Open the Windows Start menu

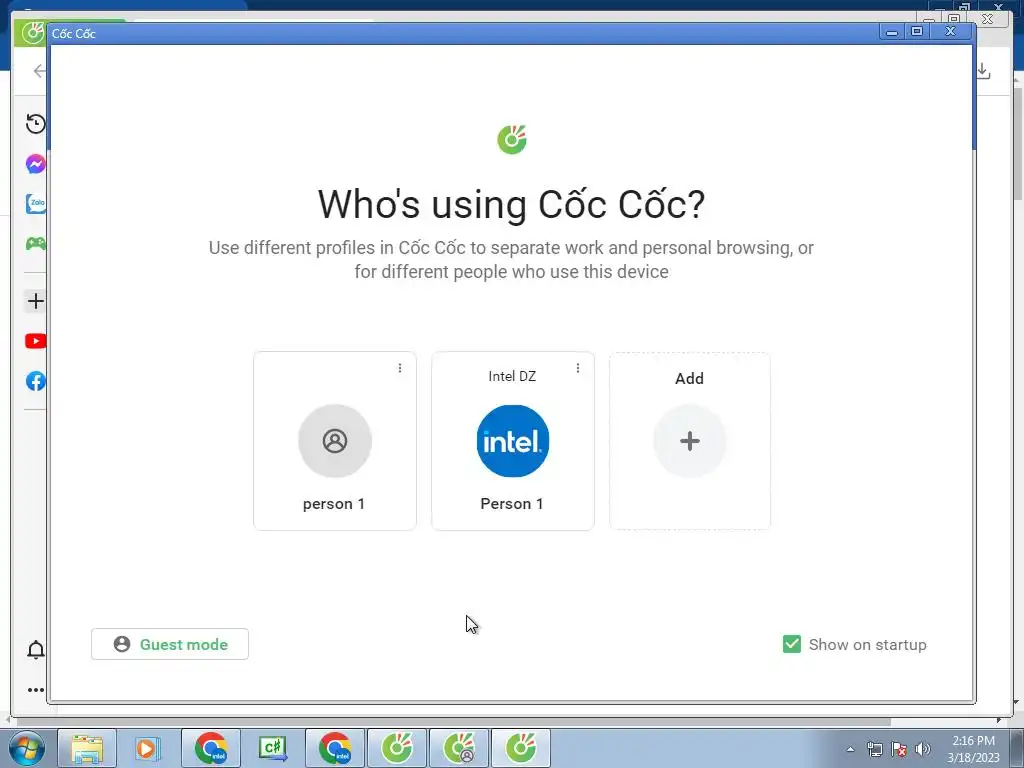26,748
